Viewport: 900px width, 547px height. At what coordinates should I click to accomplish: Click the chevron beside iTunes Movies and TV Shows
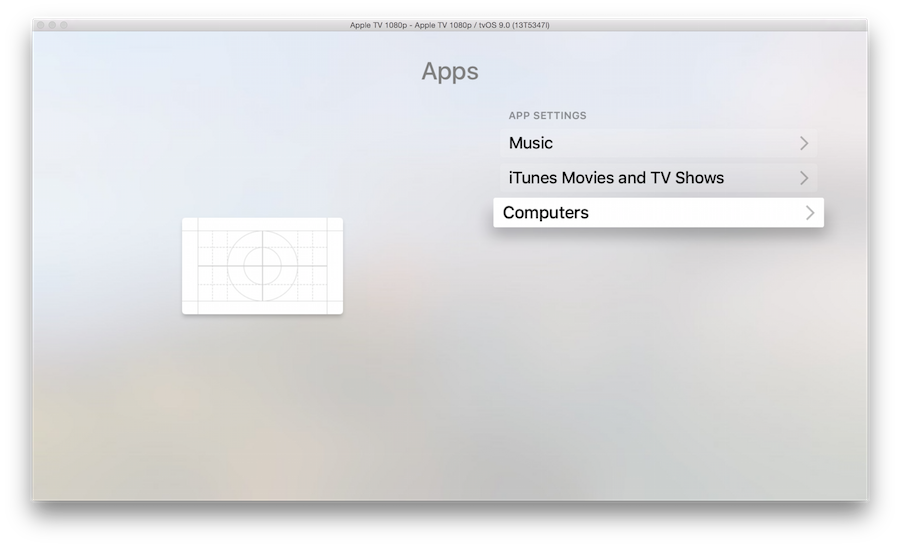[804, 178]
